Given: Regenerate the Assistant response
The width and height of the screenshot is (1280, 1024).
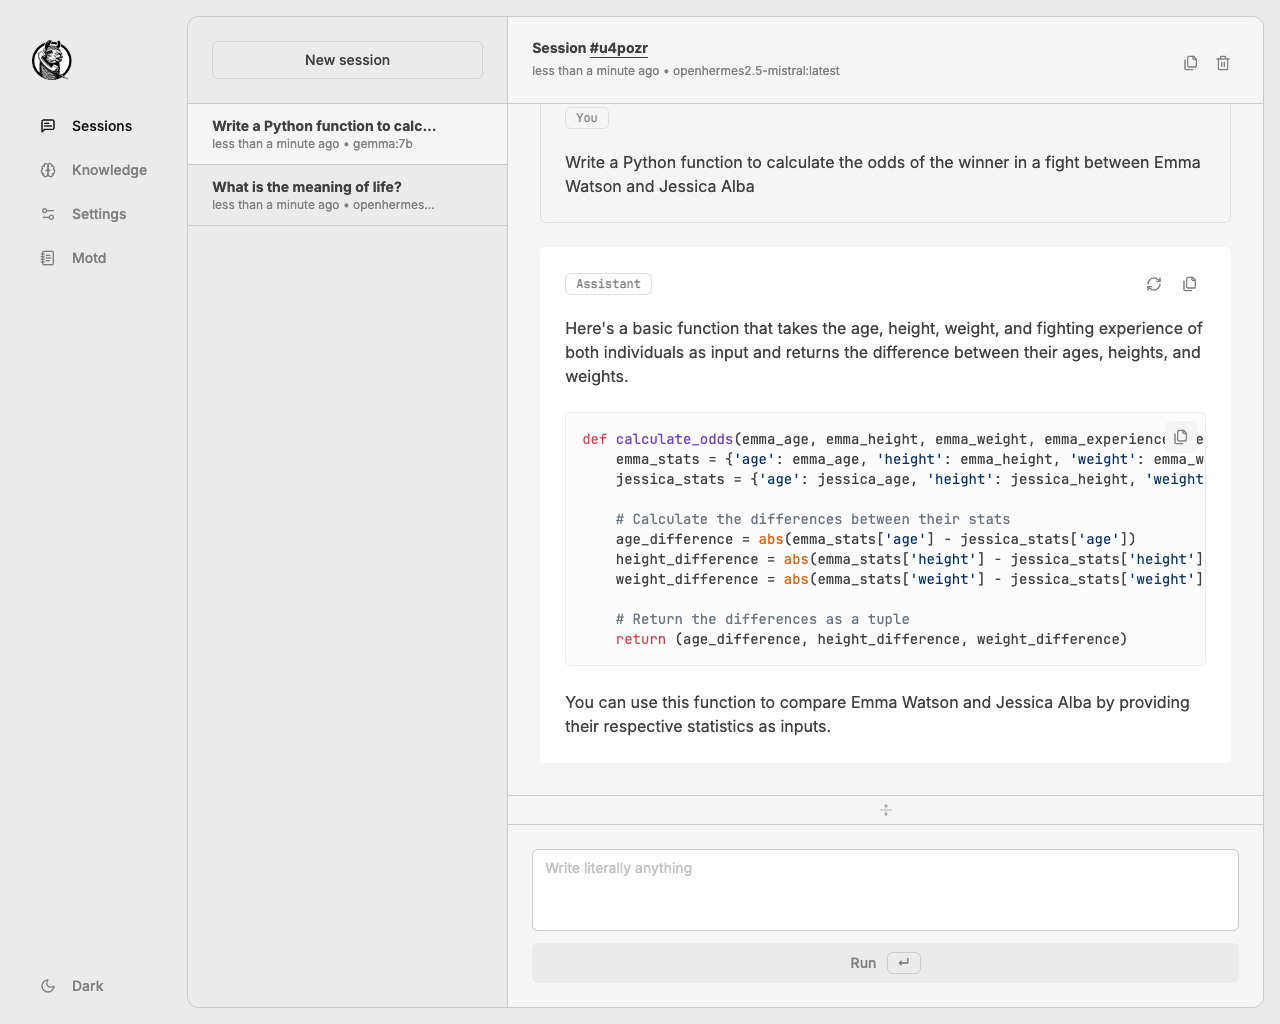Looking at the screenshot, I should click(x=1154, y=284).
